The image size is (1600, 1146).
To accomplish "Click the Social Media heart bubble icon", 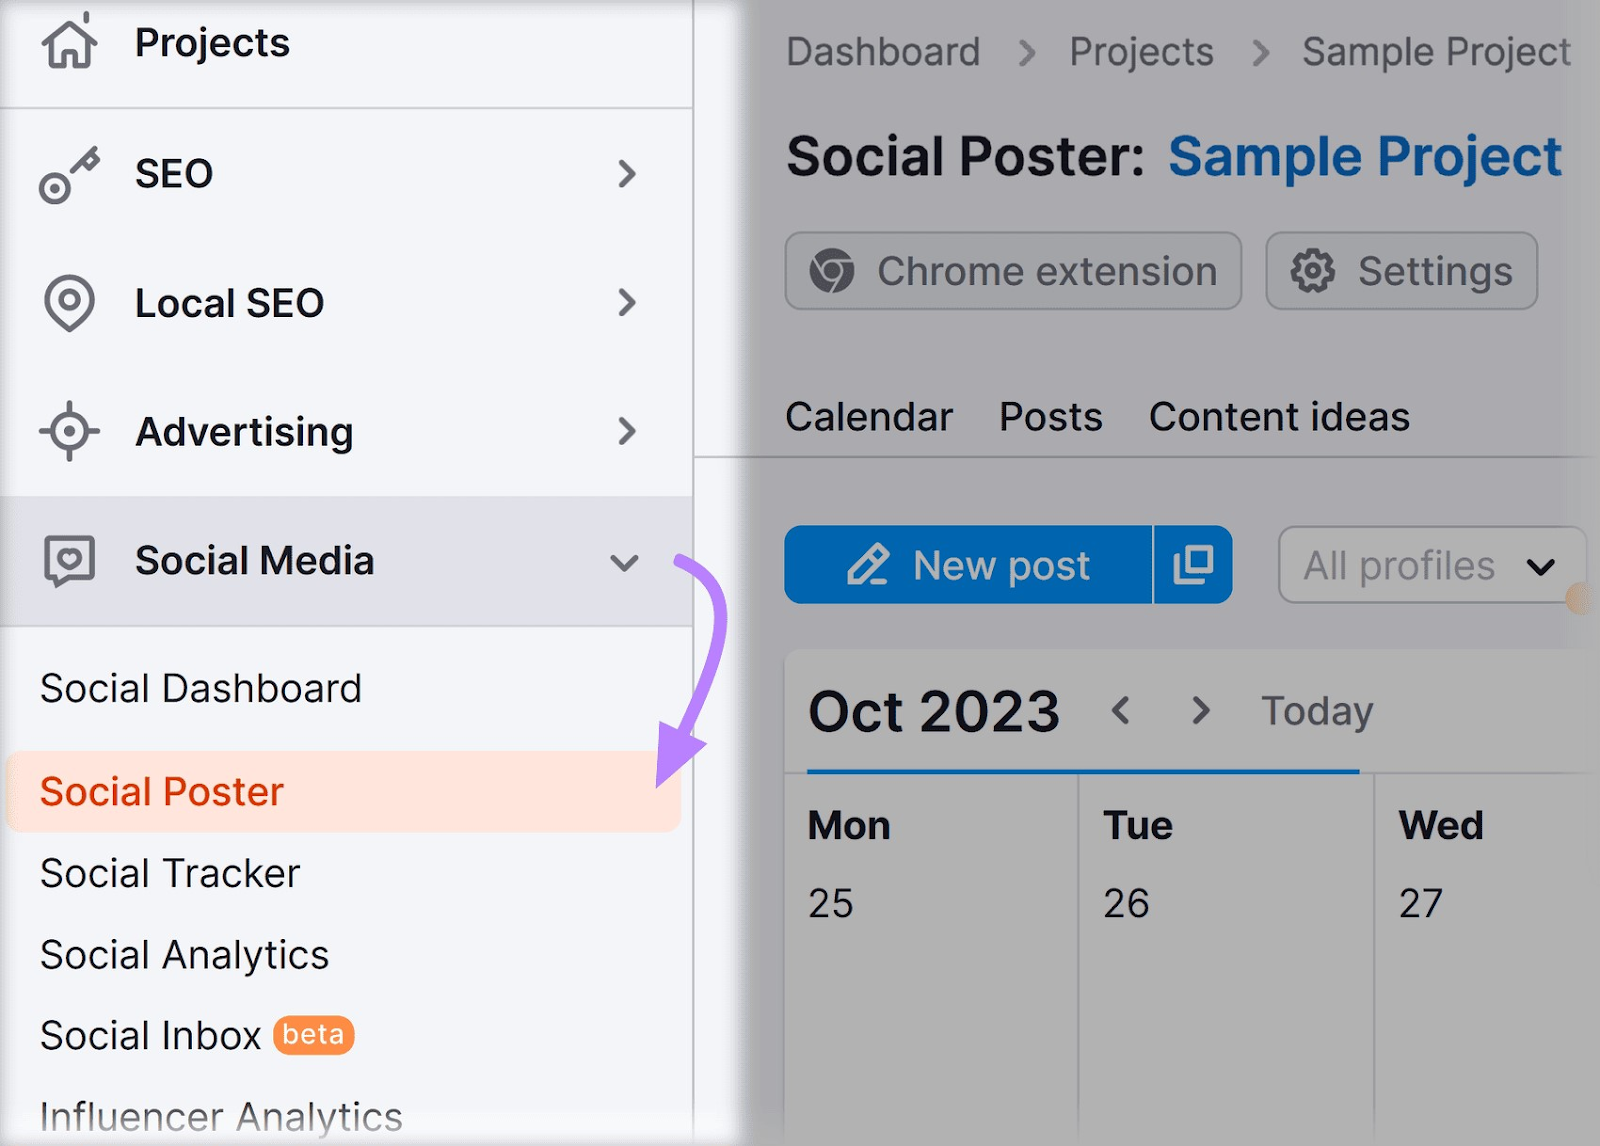I will pos(69,561).
